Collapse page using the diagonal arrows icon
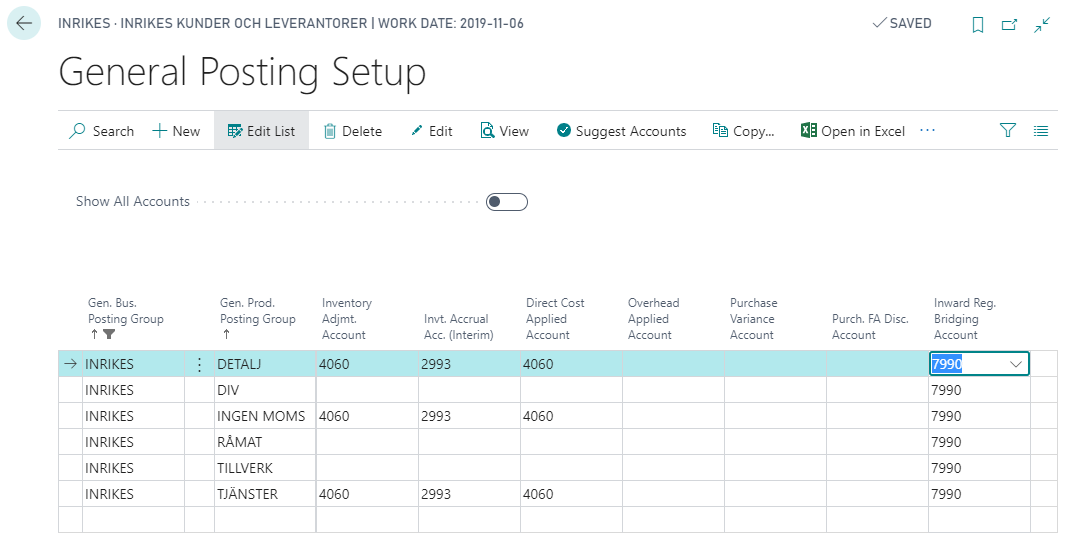The image size is (1069, 543). pyautogui.click(x=1042, y=25)
